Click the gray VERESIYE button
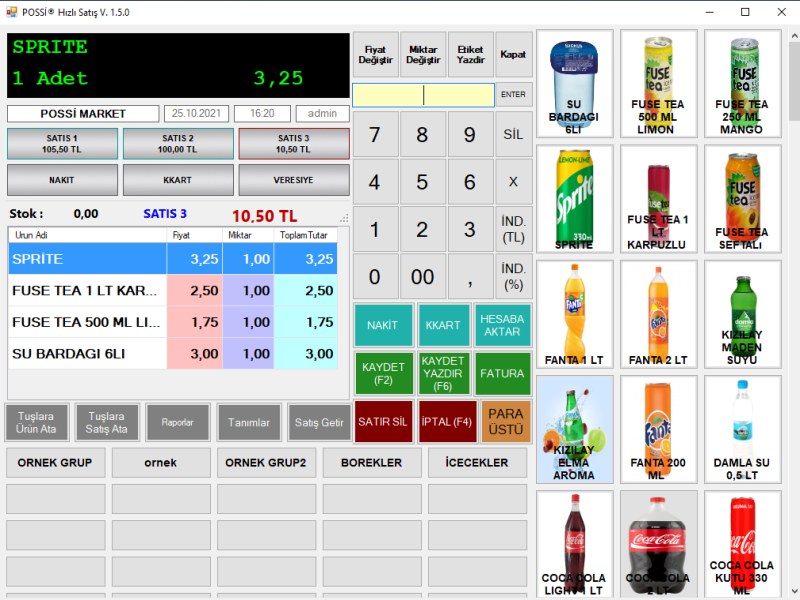Screen dimensions: 800x600 tap(294, 180)
